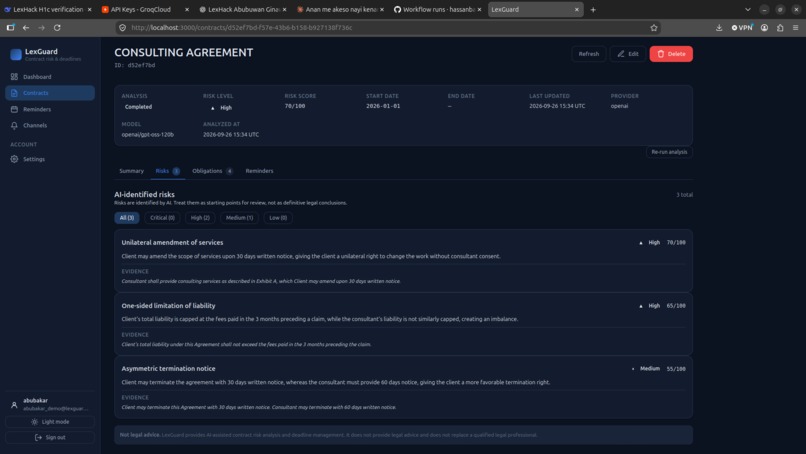Click the LexGuard logo icon
The height and width of the screenshot is (454, 806).
(16, 54)
